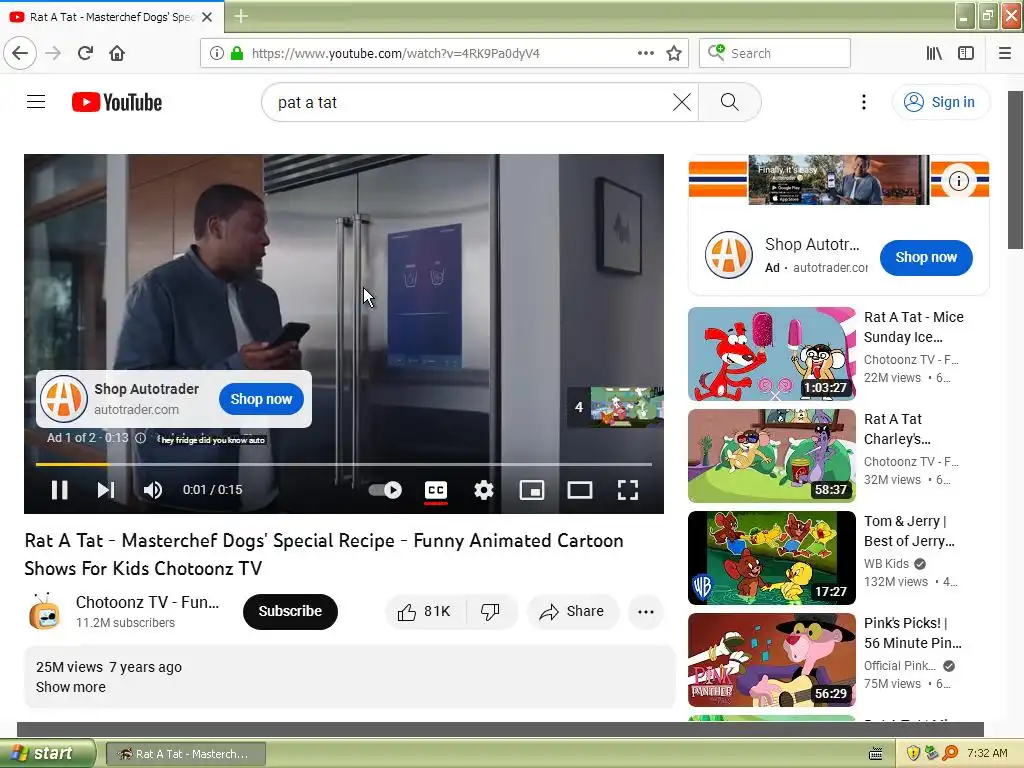This screenshot has width=1024, height=768.
Task: Enable miniplayer mode
Action: (x=532, y=490)
